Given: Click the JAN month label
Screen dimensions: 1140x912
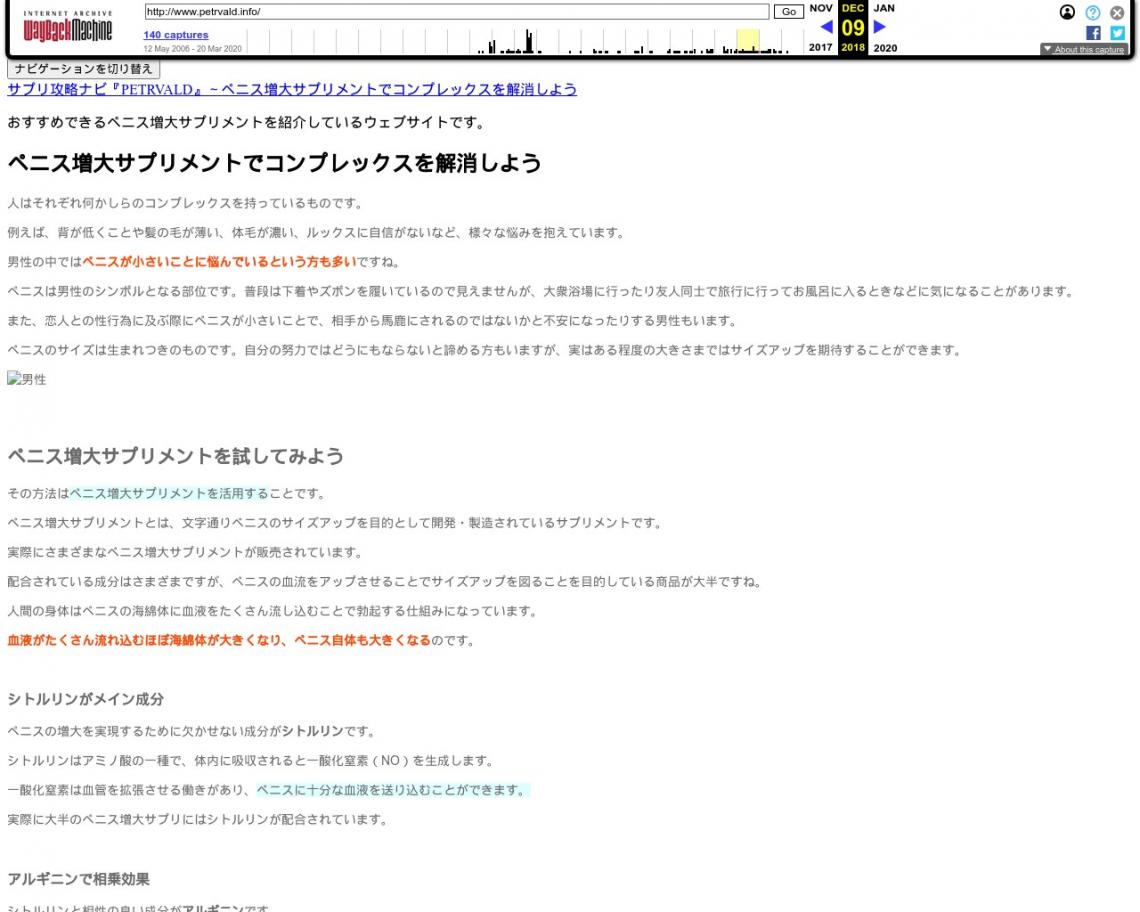Looking at the screenshot, I should (884, 8).
